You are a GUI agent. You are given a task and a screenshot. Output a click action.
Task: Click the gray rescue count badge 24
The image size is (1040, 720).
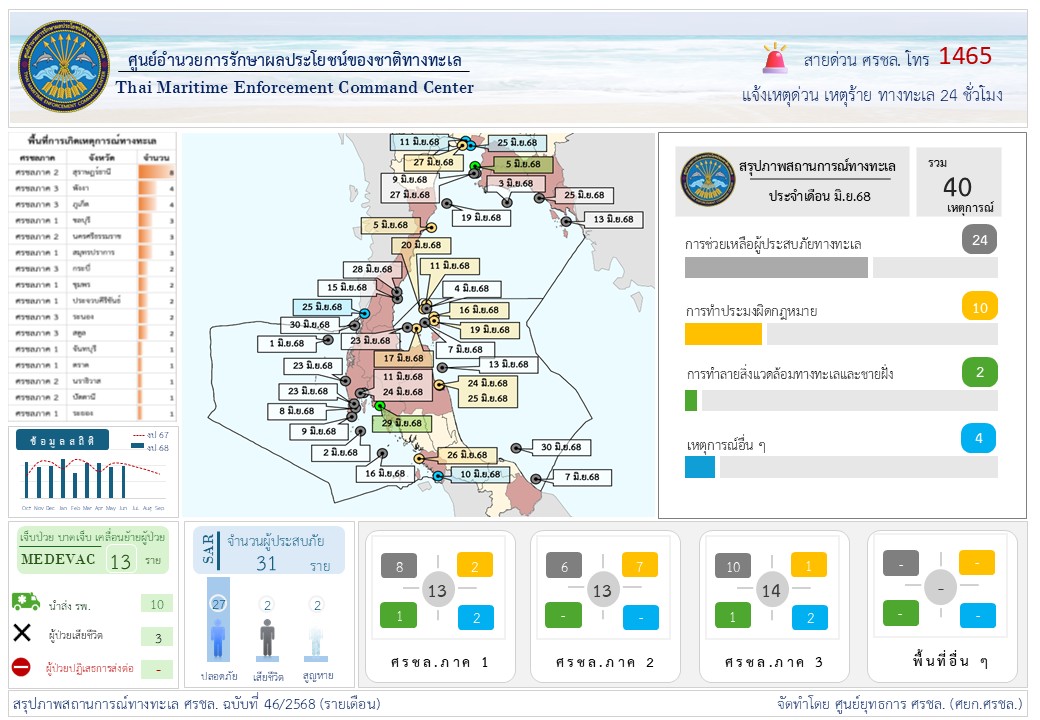click(x=979, y=239)
